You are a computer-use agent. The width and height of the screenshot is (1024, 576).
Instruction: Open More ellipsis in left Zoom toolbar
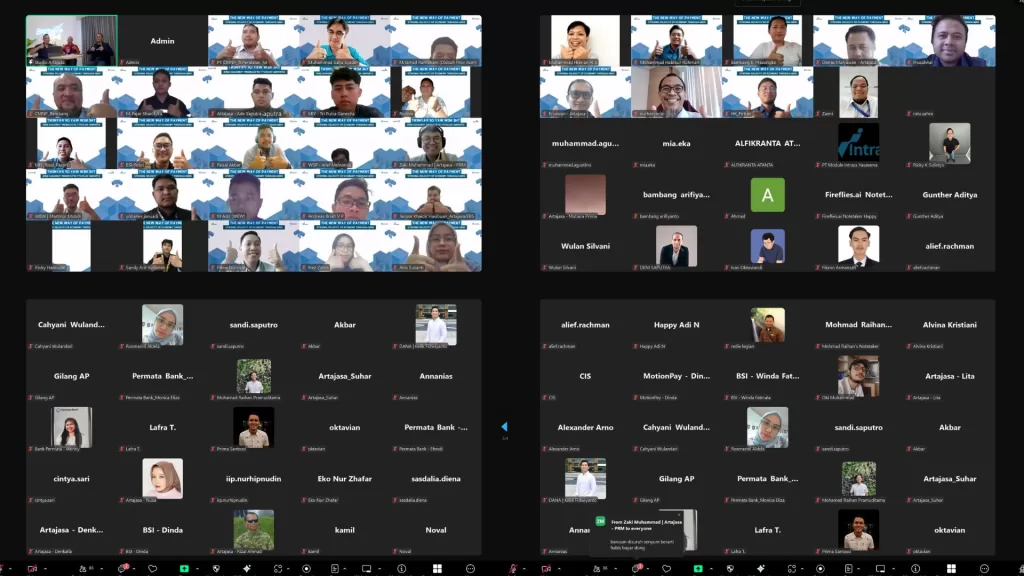pos(470,569)
